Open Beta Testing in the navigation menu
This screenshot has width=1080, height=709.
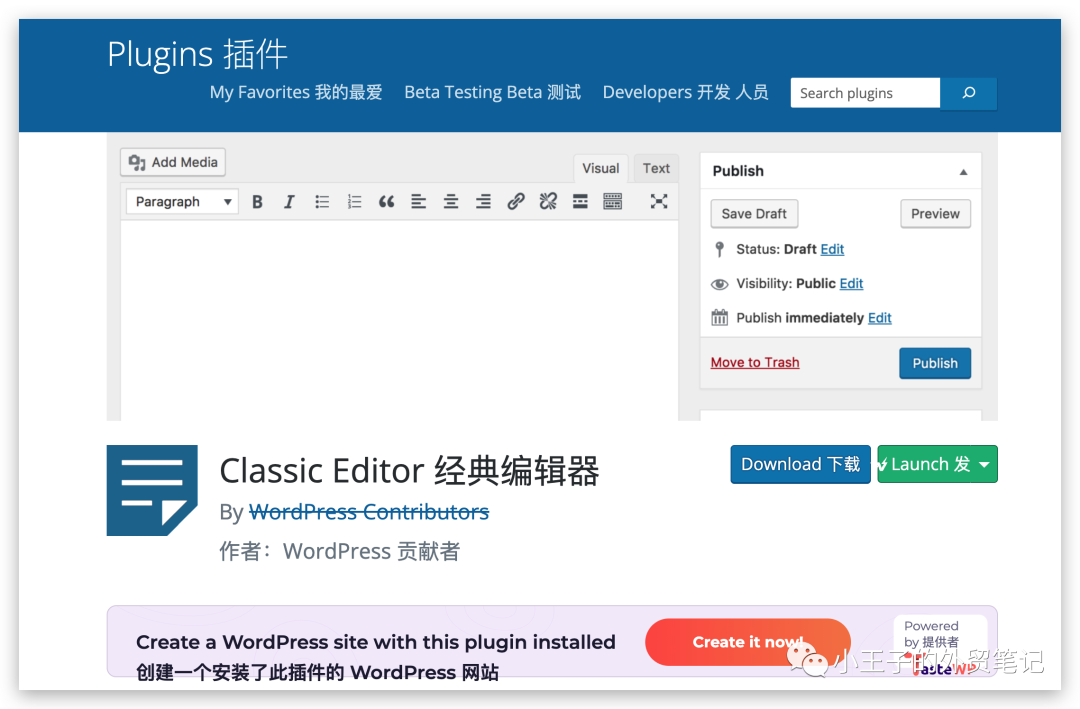pyautogui.click(x=491, y=92)
